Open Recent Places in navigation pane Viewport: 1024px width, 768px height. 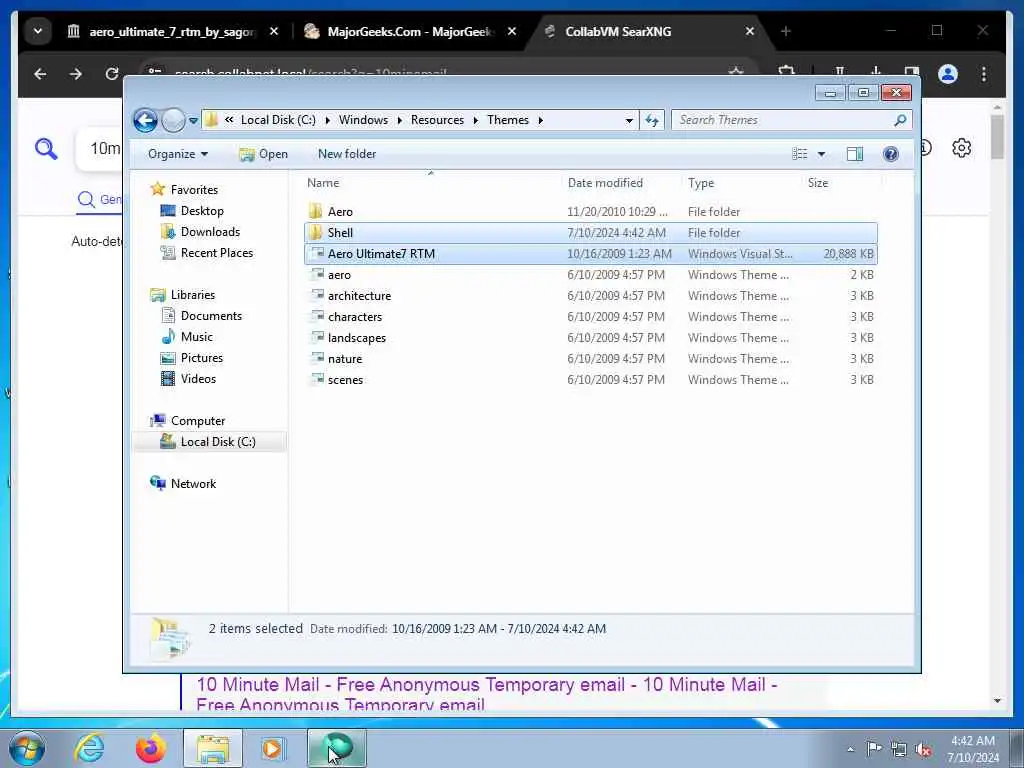[217, 253]
